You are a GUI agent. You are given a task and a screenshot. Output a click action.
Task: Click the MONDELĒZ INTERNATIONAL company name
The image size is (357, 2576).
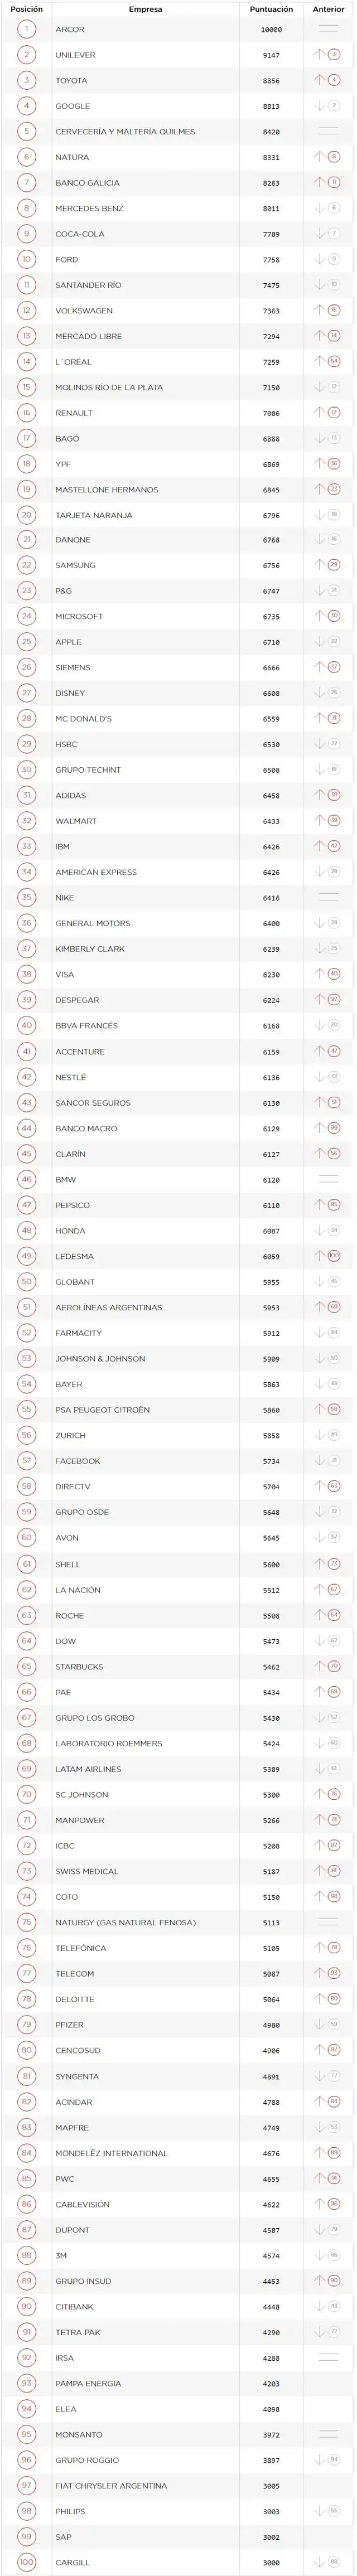(111, 2152)
